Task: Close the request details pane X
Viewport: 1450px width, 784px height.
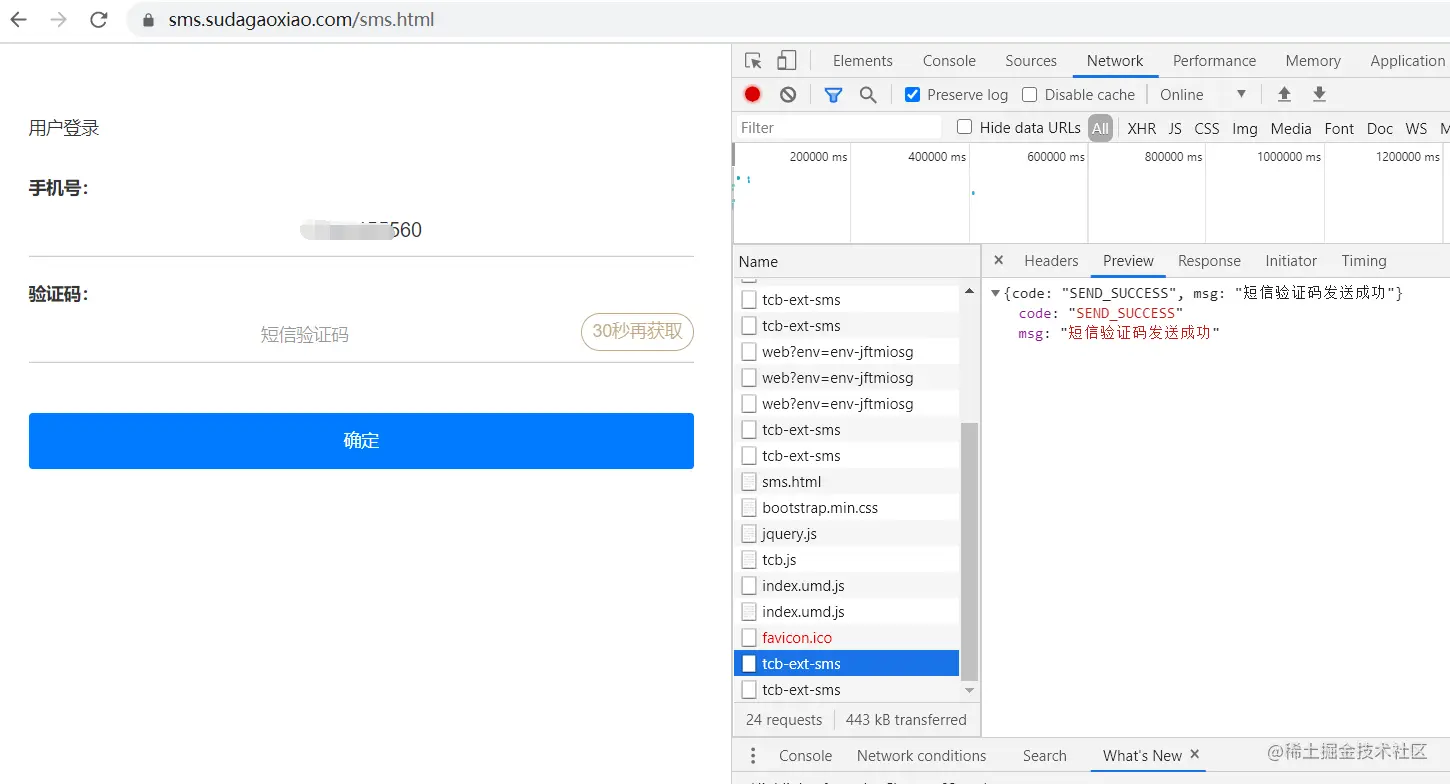Action: tap(998, 260)
